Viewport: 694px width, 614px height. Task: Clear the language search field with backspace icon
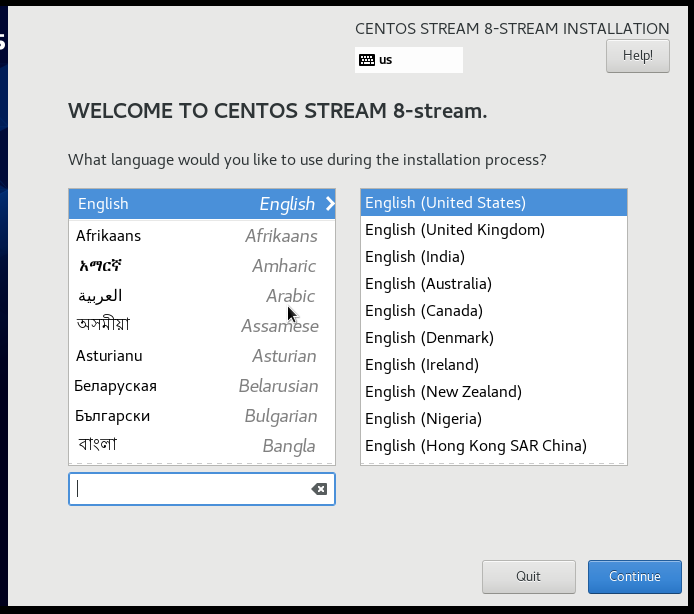coord(319,489)
